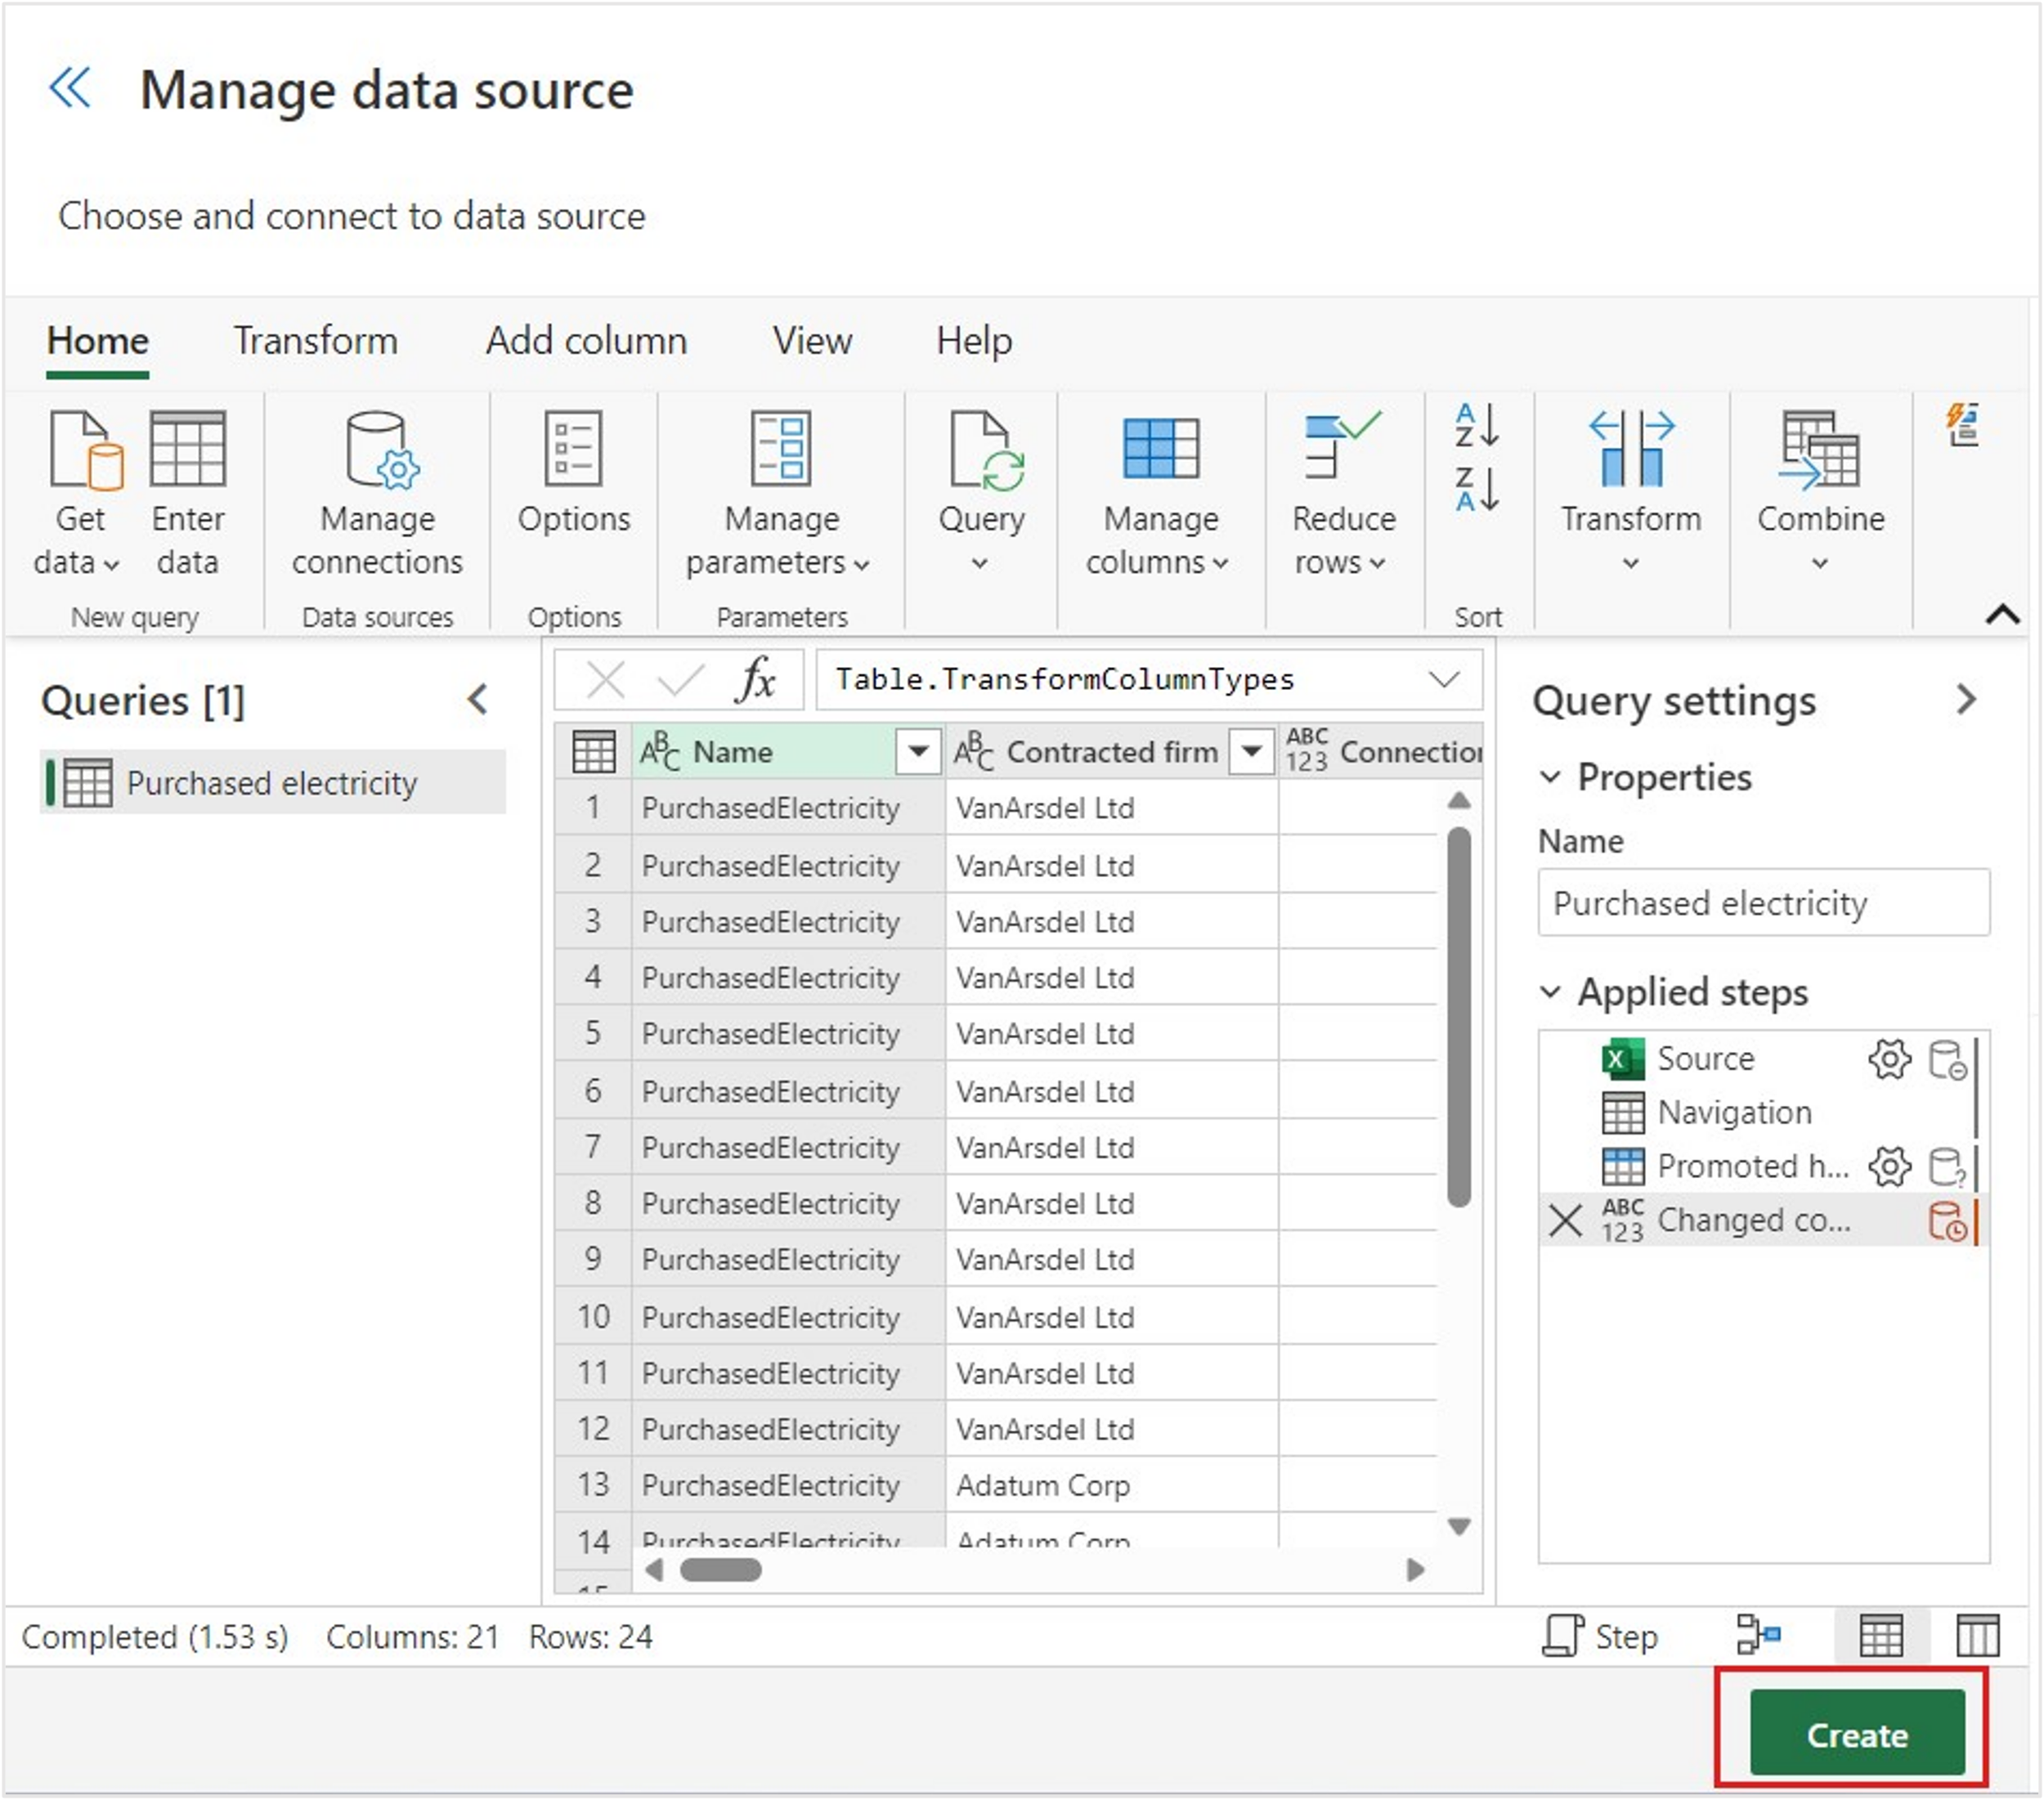The image size is (2044, 1800).
Task: Open the Add column tab
Action: coord(586,341)
